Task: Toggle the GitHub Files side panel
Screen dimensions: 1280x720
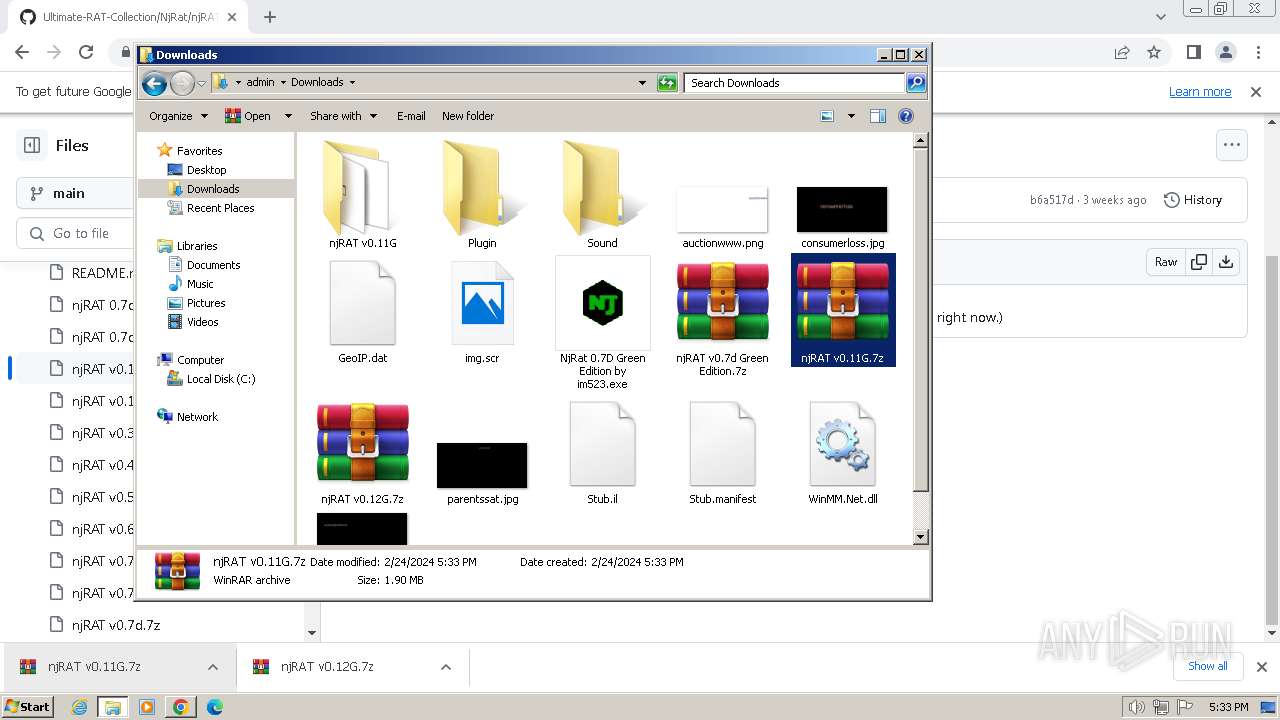Action: coord(32,145)
